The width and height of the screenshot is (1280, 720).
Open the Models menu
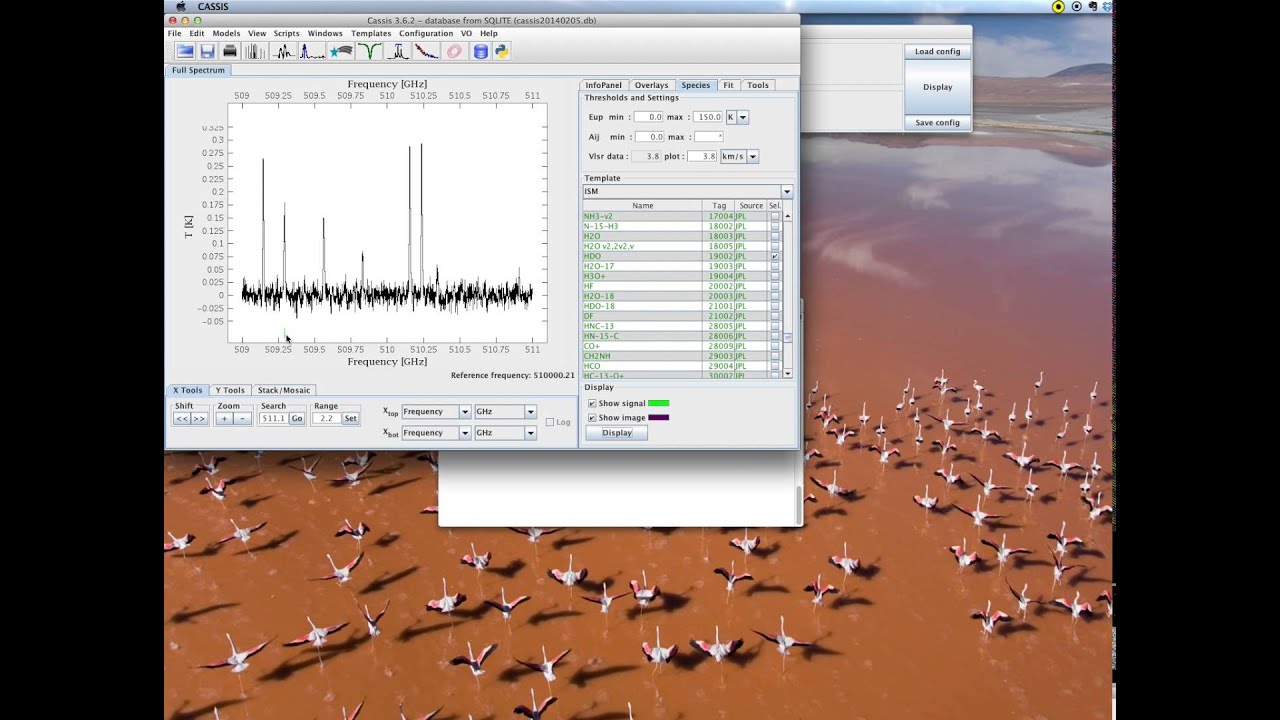226,33
